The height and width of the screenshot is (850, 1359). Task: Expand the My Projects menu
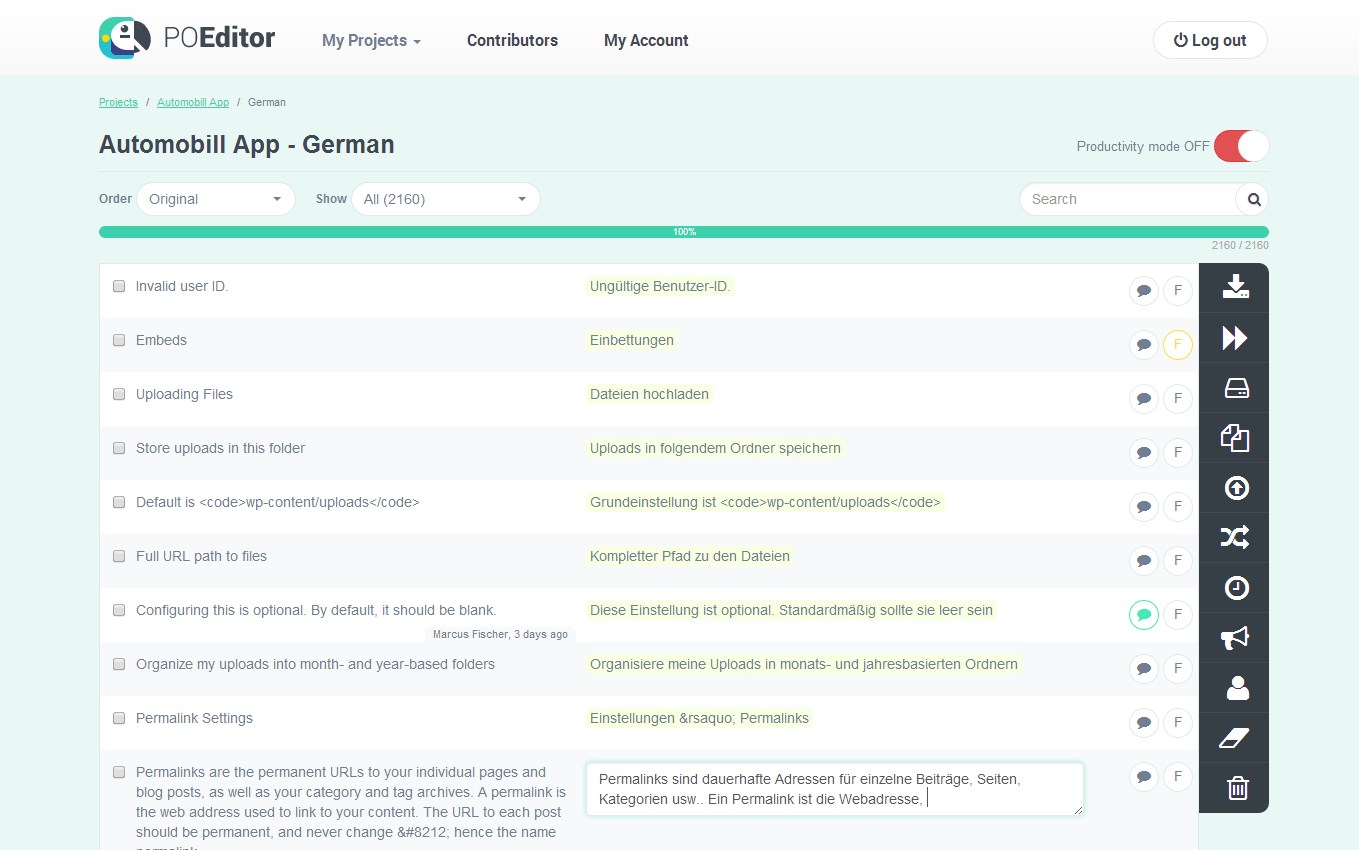371,41
